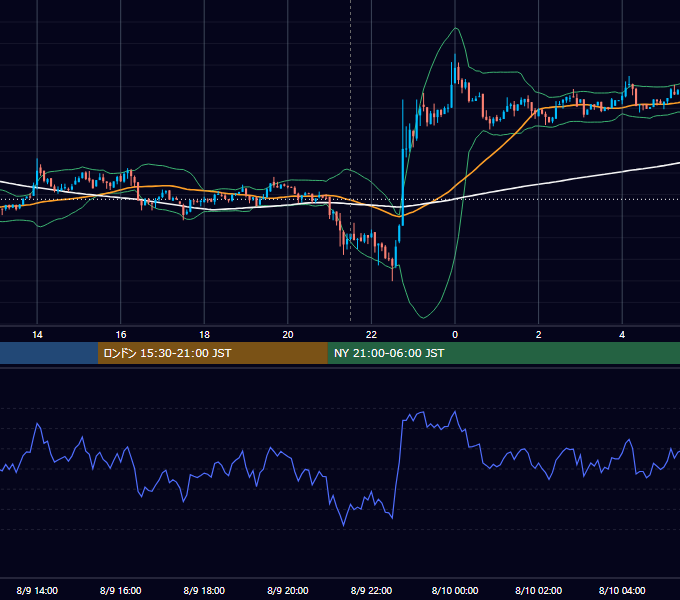This screenshot has width=680, height=600.
Task: Click the 8/10 00:00 date label
Action: [x=455, y=590]
